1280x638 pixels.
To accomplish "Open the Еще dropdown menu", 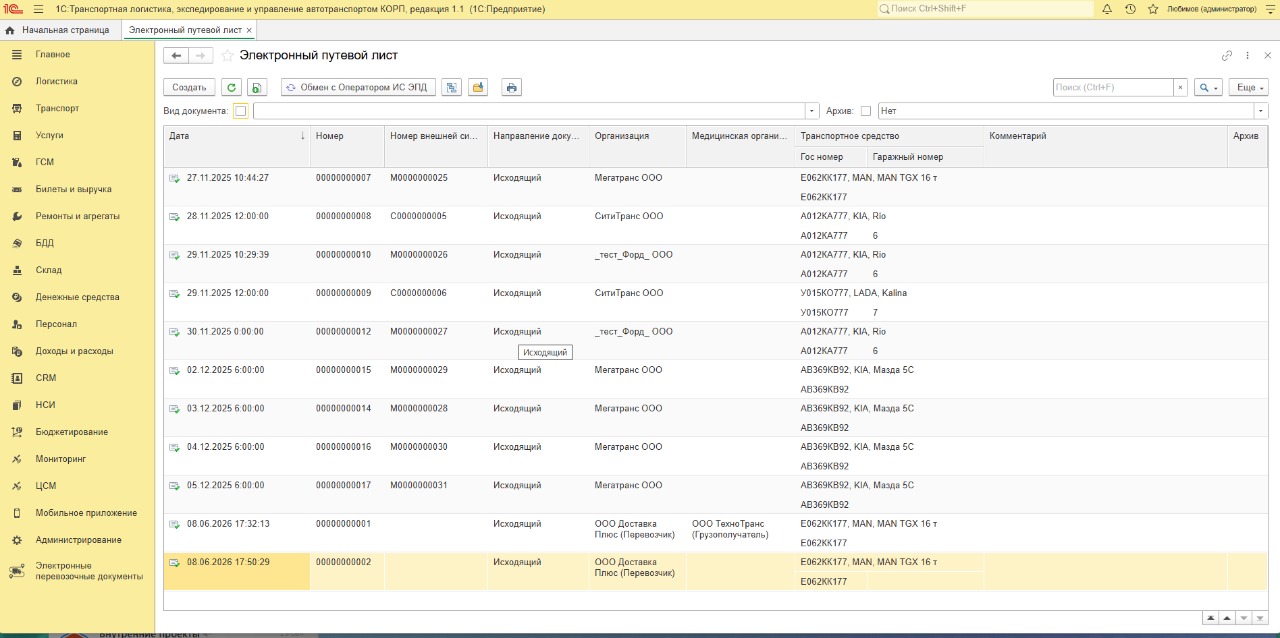I will 1249,88.
